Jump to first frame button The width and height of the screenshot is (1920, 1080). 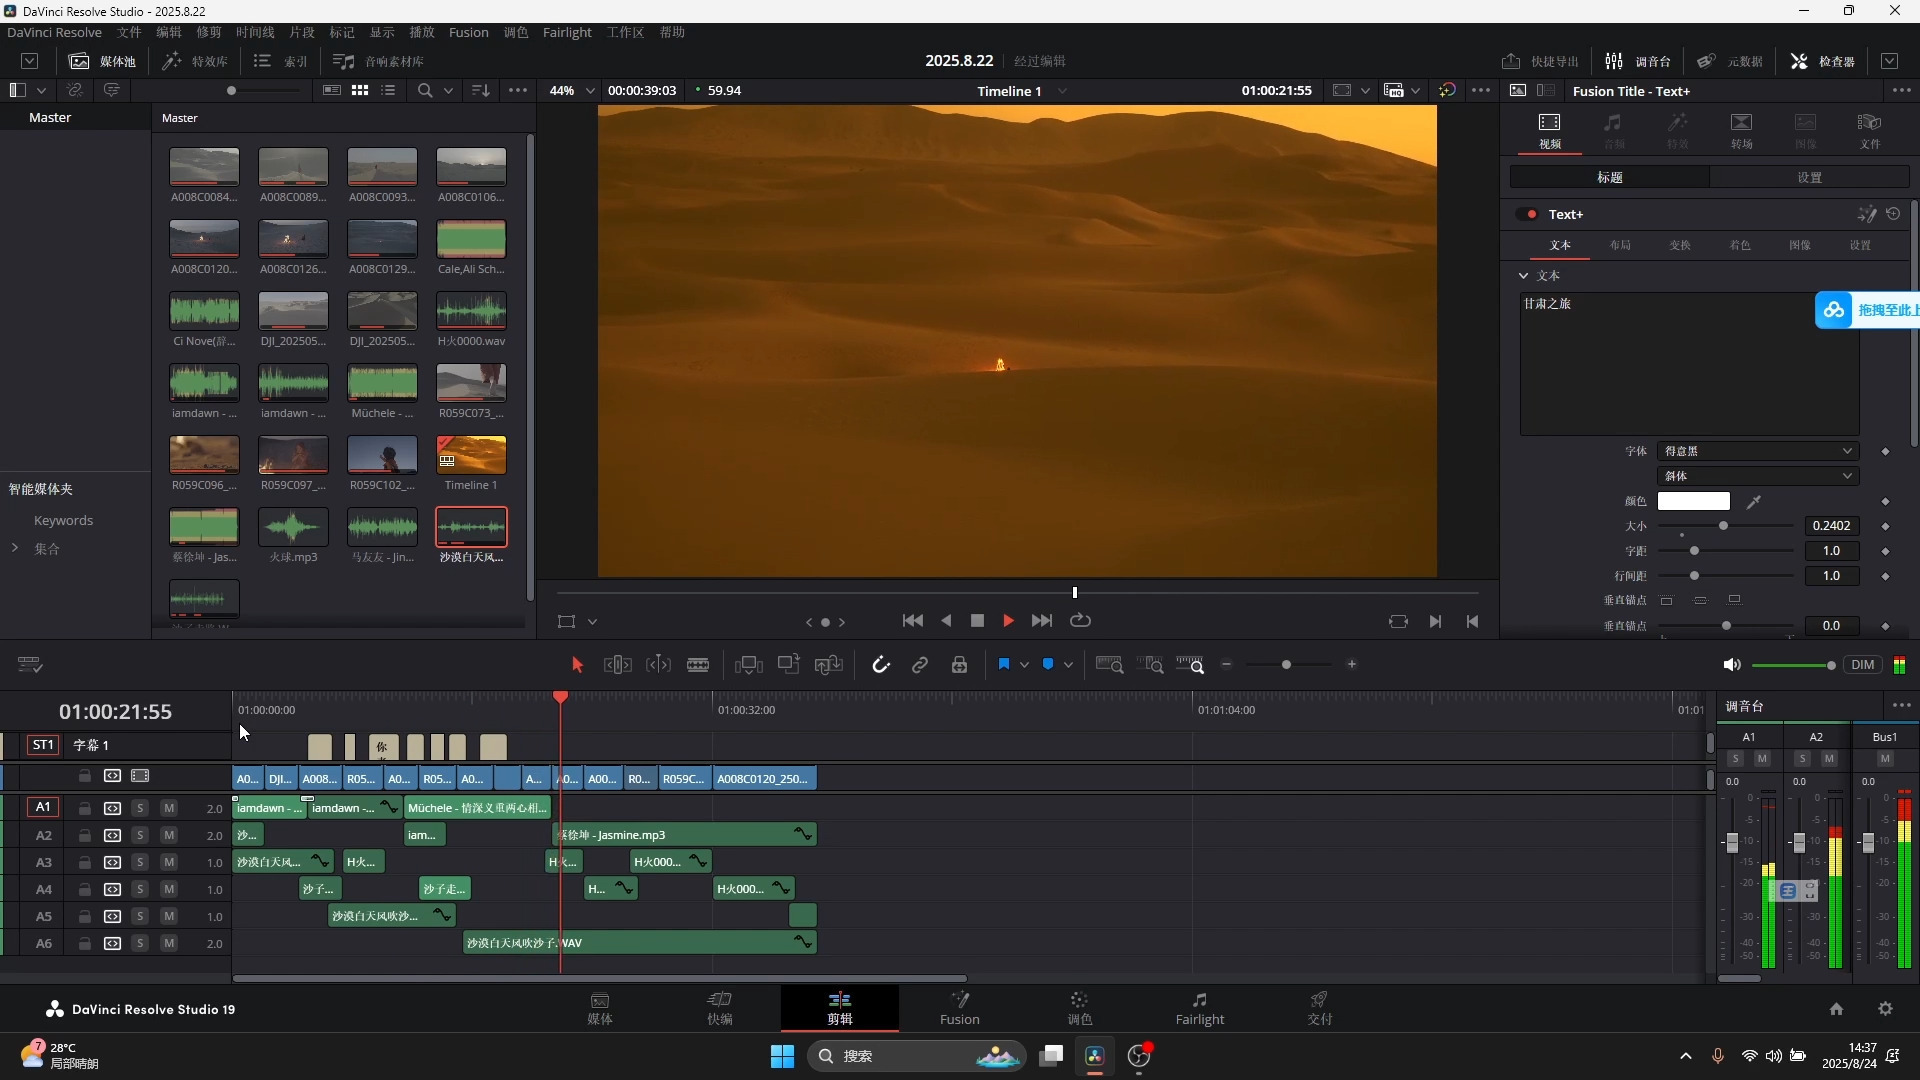point(912,621)
